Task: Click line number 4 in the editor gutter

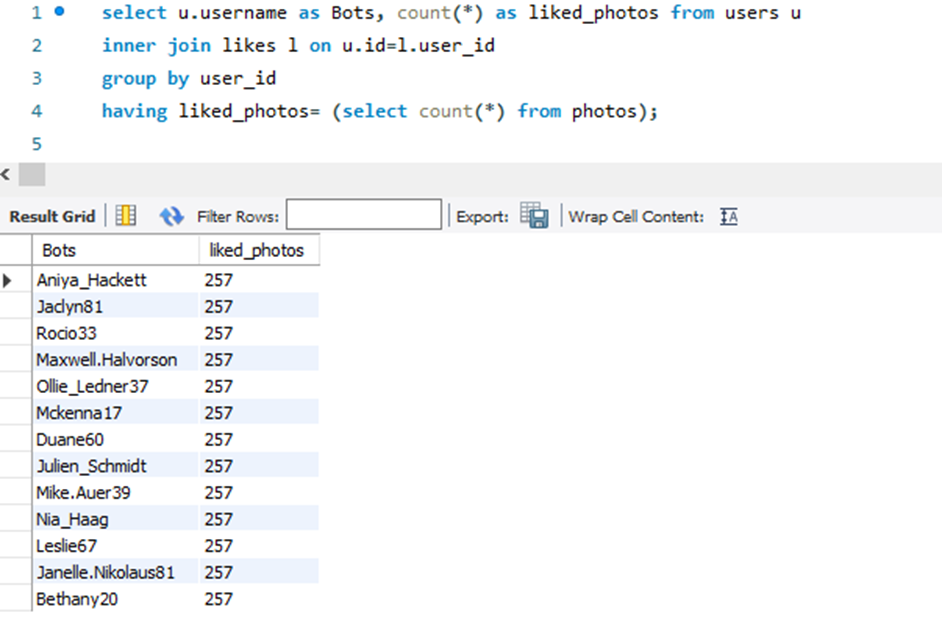Action: [x=36, y=111]
